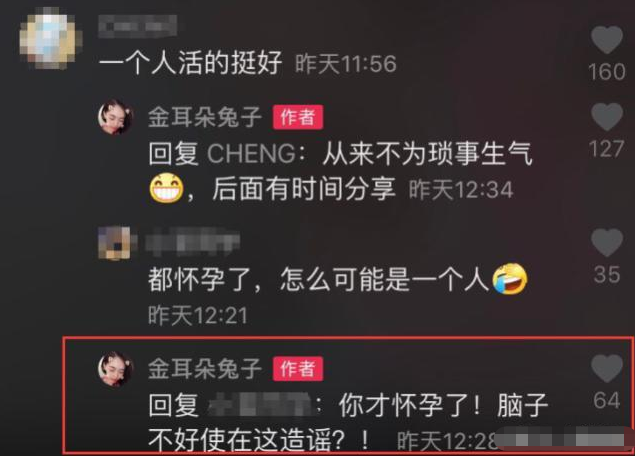Open 金耳朵兔子 avatar in the first reply
The width and height of the screenshot is (635, 456).
(x=116, y=117)
